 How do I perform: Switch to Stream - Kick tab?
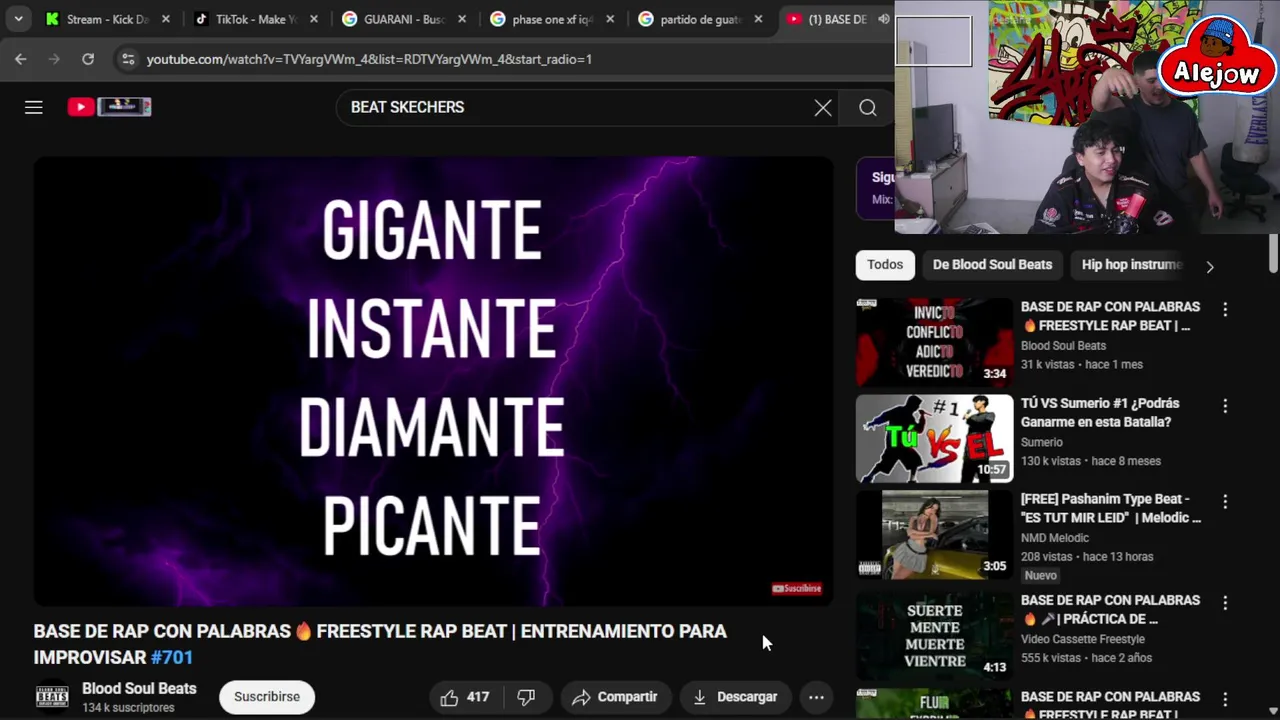point(106,19)
